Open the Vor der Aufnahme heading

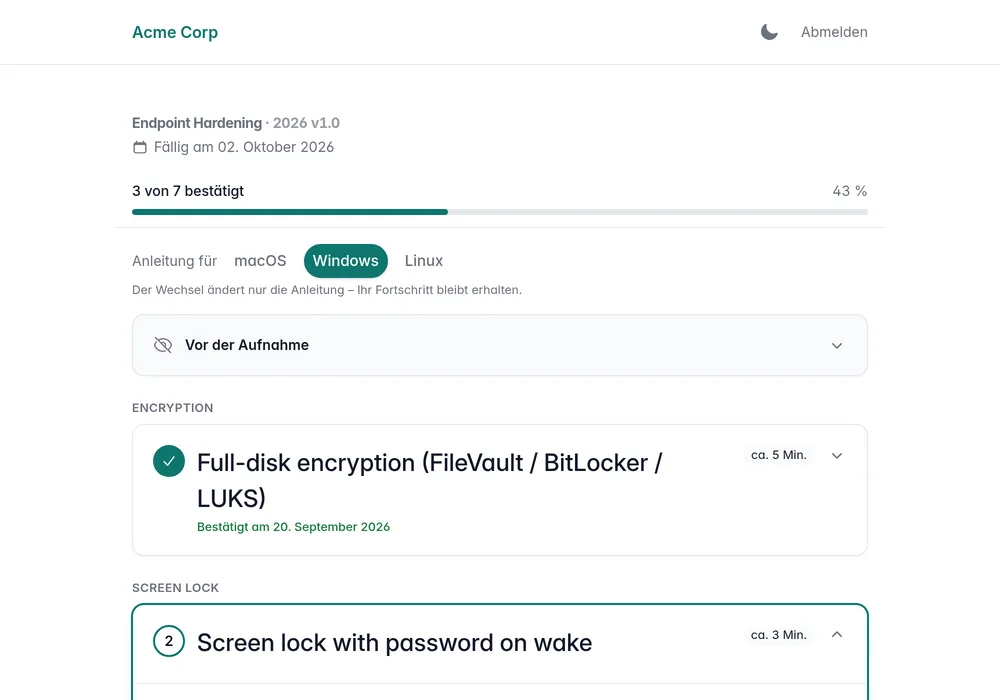247,345
